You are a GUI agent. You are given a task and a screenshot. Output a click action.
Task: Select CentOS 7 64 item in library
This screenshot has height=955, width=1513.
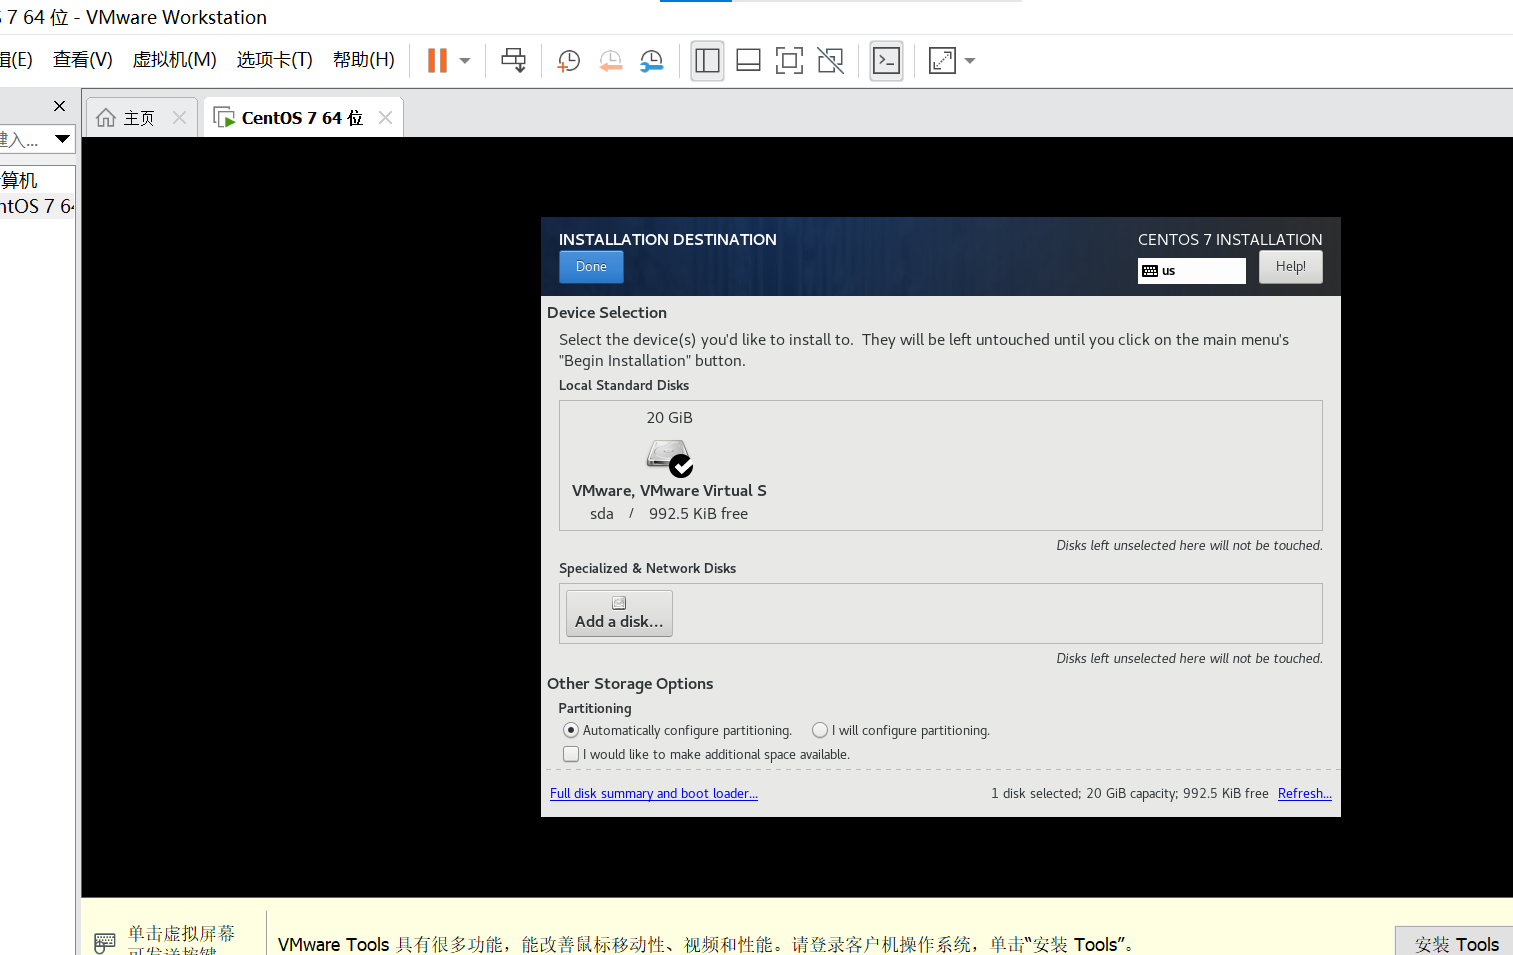click(x=38, y=206)
